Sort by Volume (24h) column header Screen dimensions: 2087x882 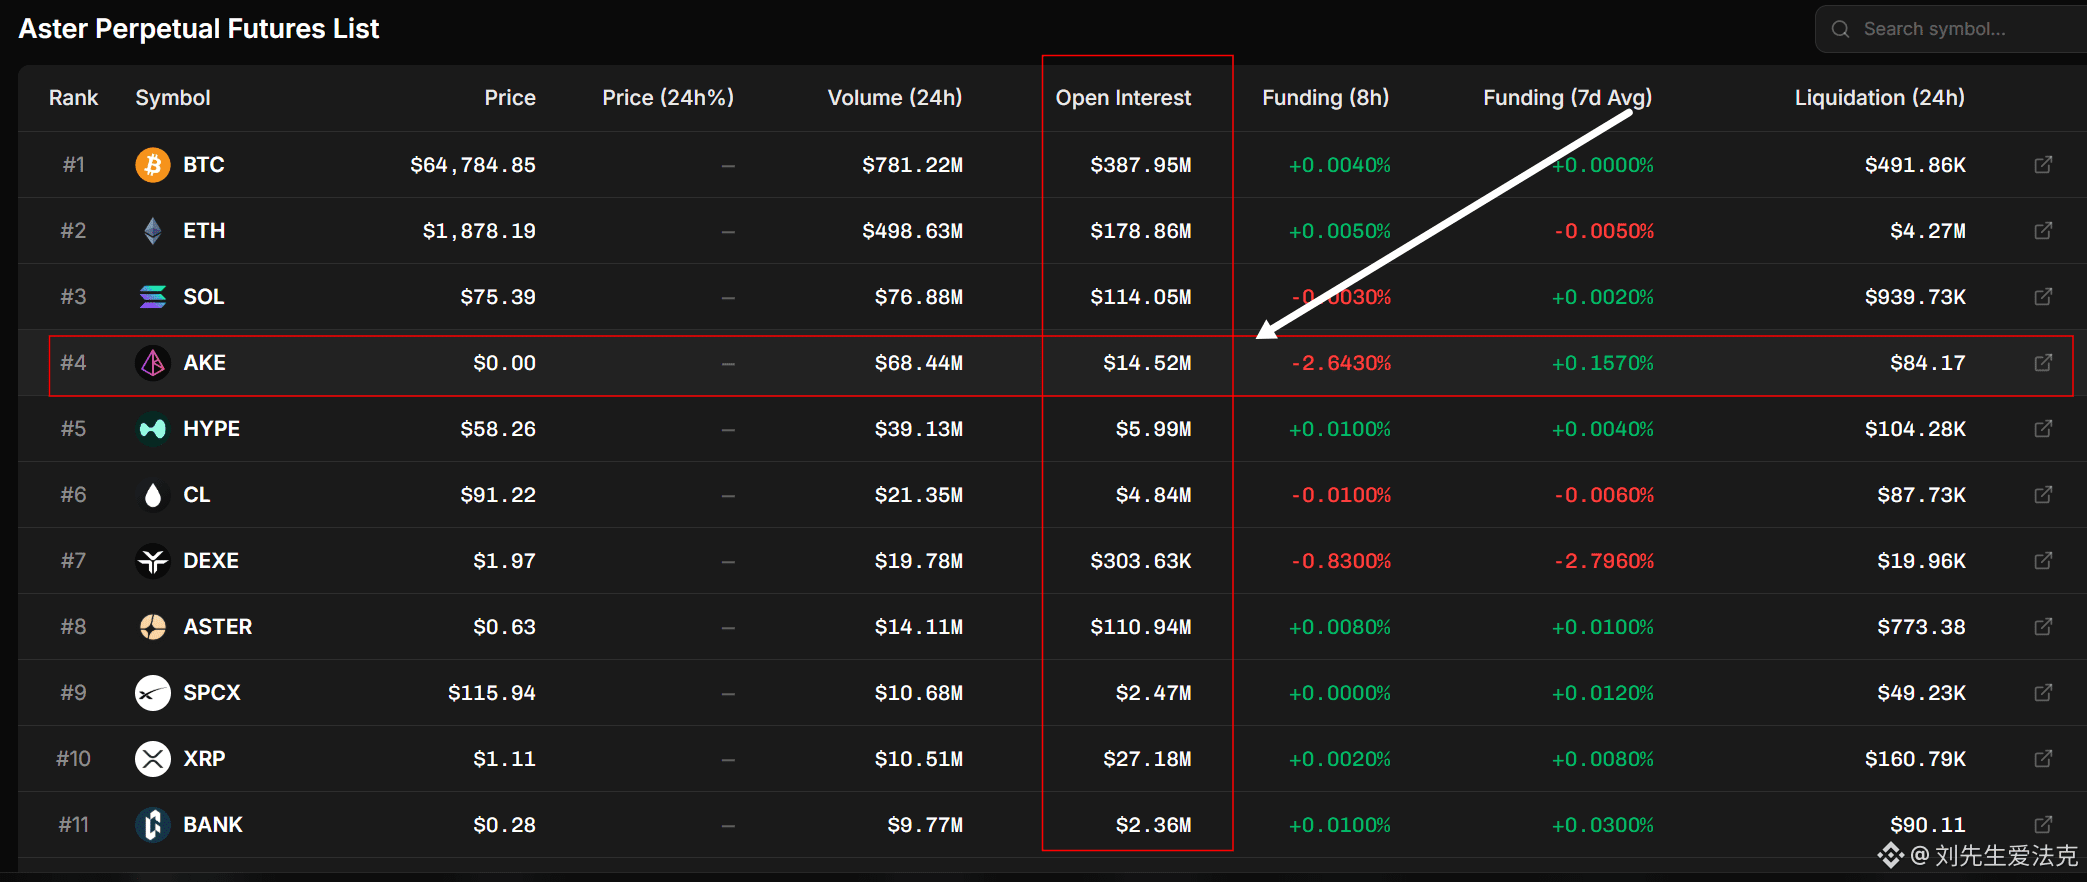point(895,98)
